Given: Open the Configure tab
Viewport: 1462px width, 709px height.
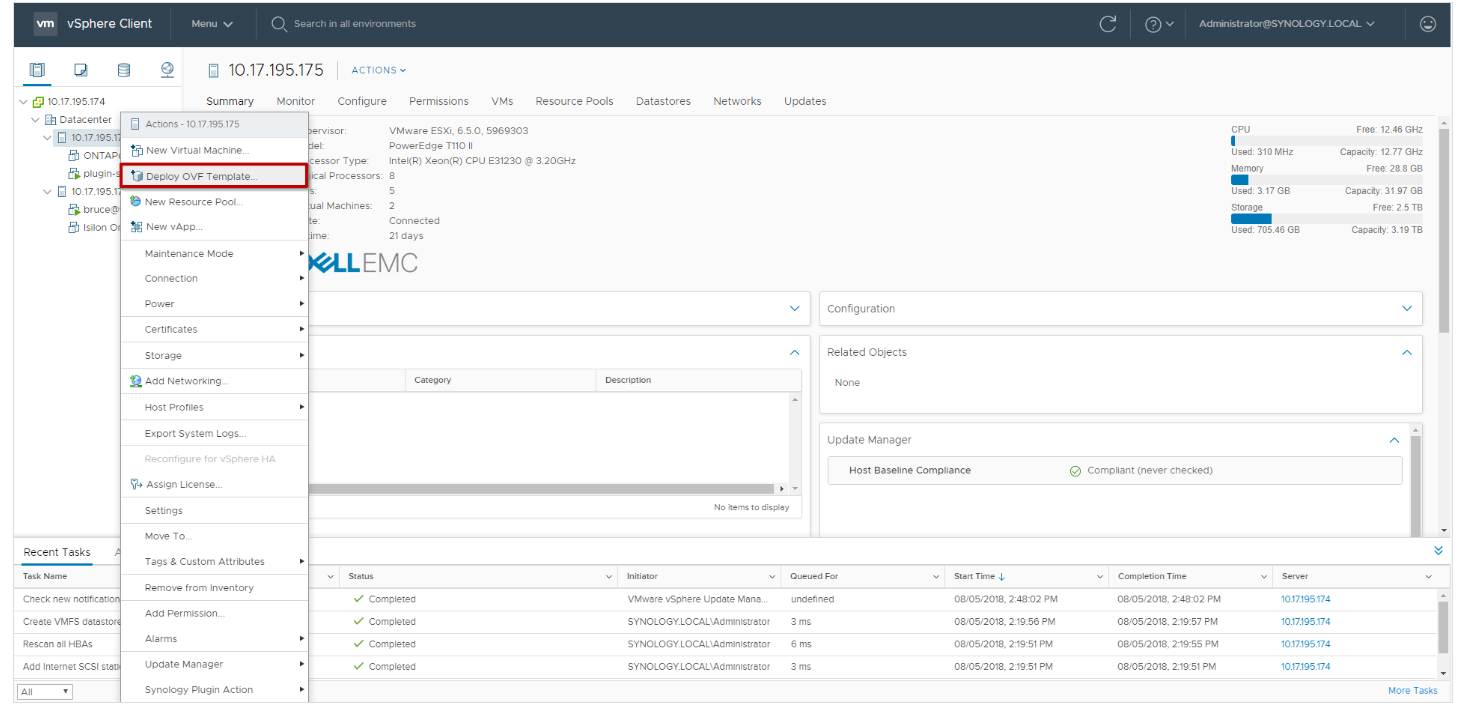Looking at the screenshot, I should 362,101.
